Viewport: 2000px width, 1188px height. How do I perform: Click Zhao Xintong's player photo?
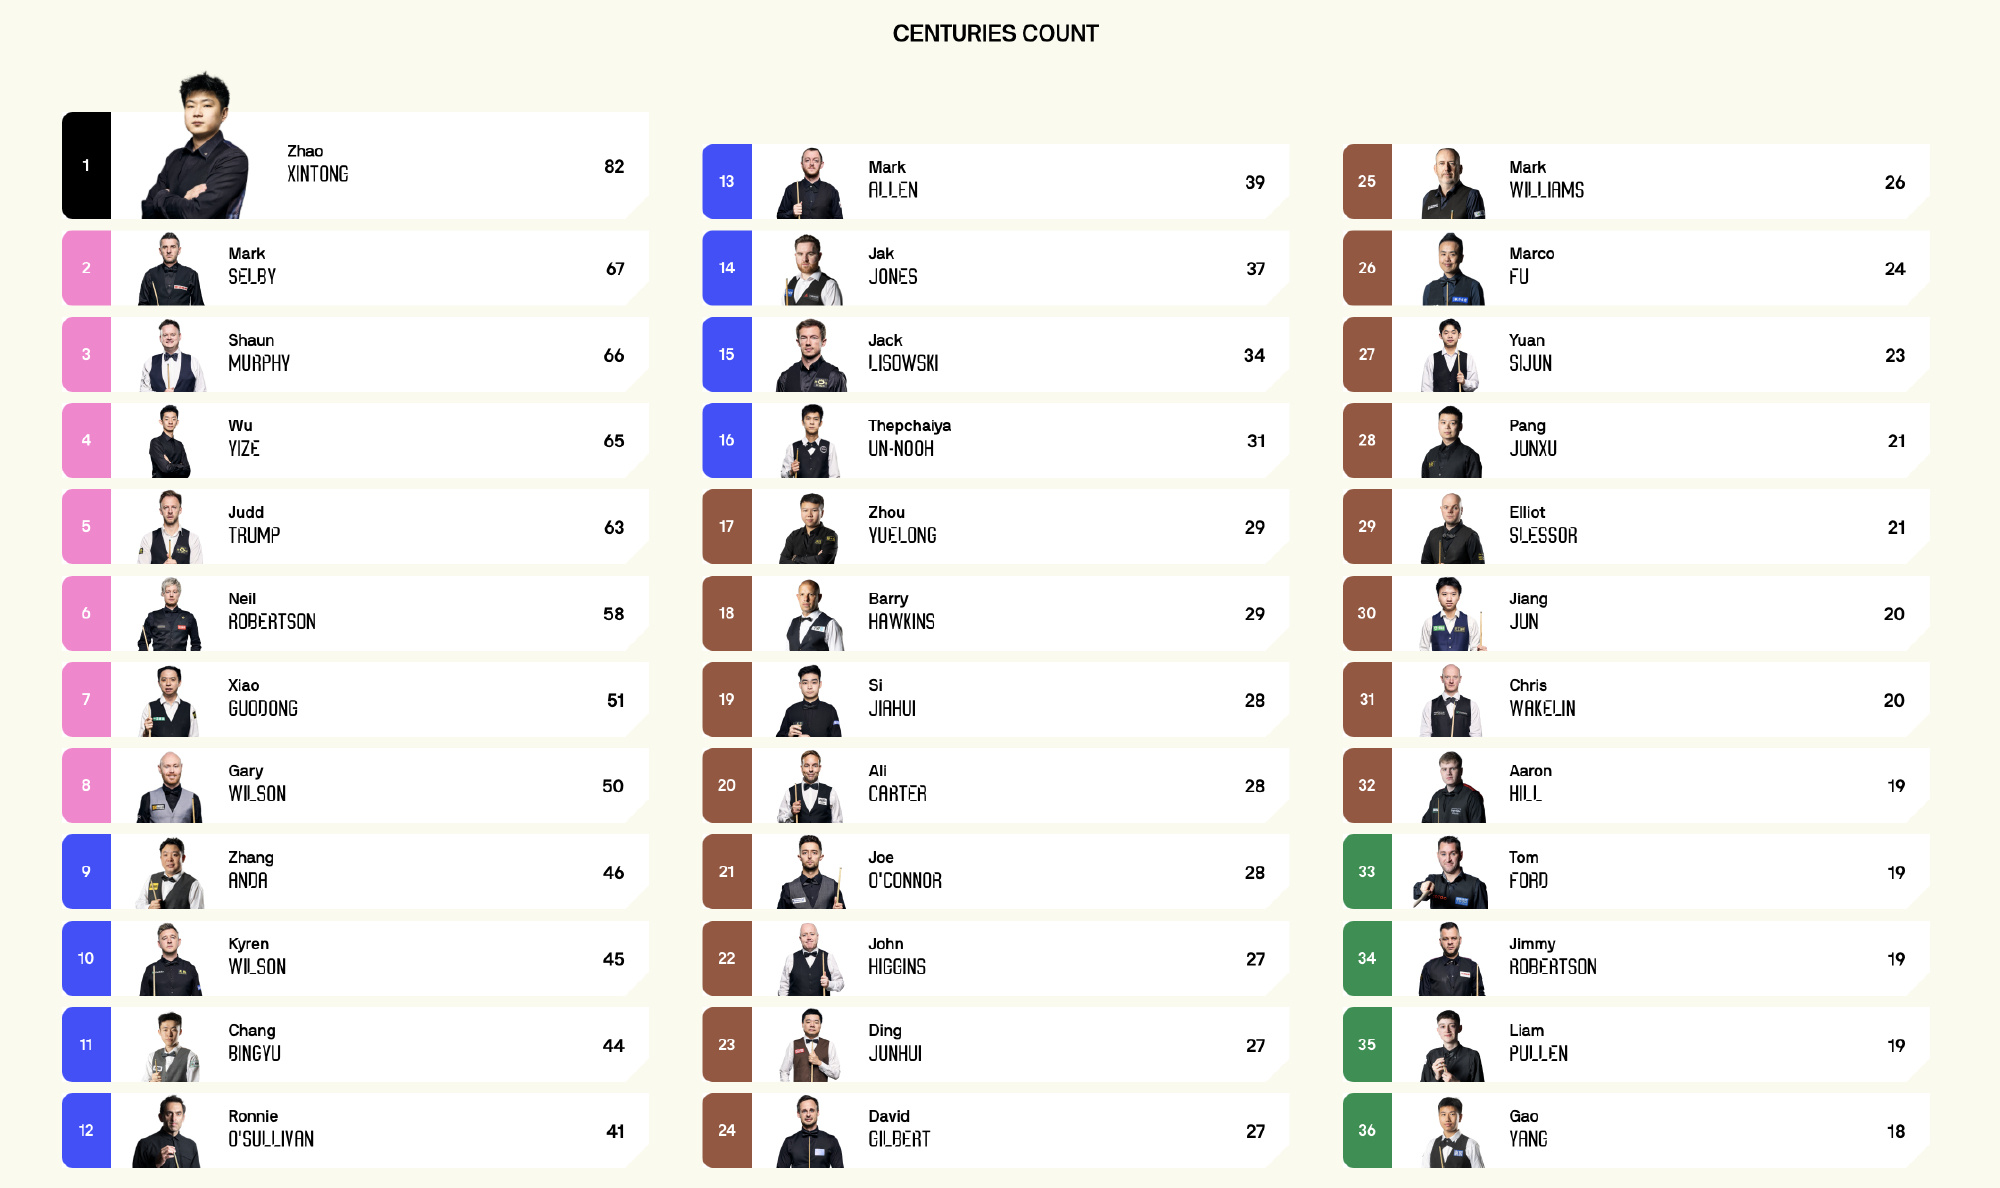tap(197, 146)
